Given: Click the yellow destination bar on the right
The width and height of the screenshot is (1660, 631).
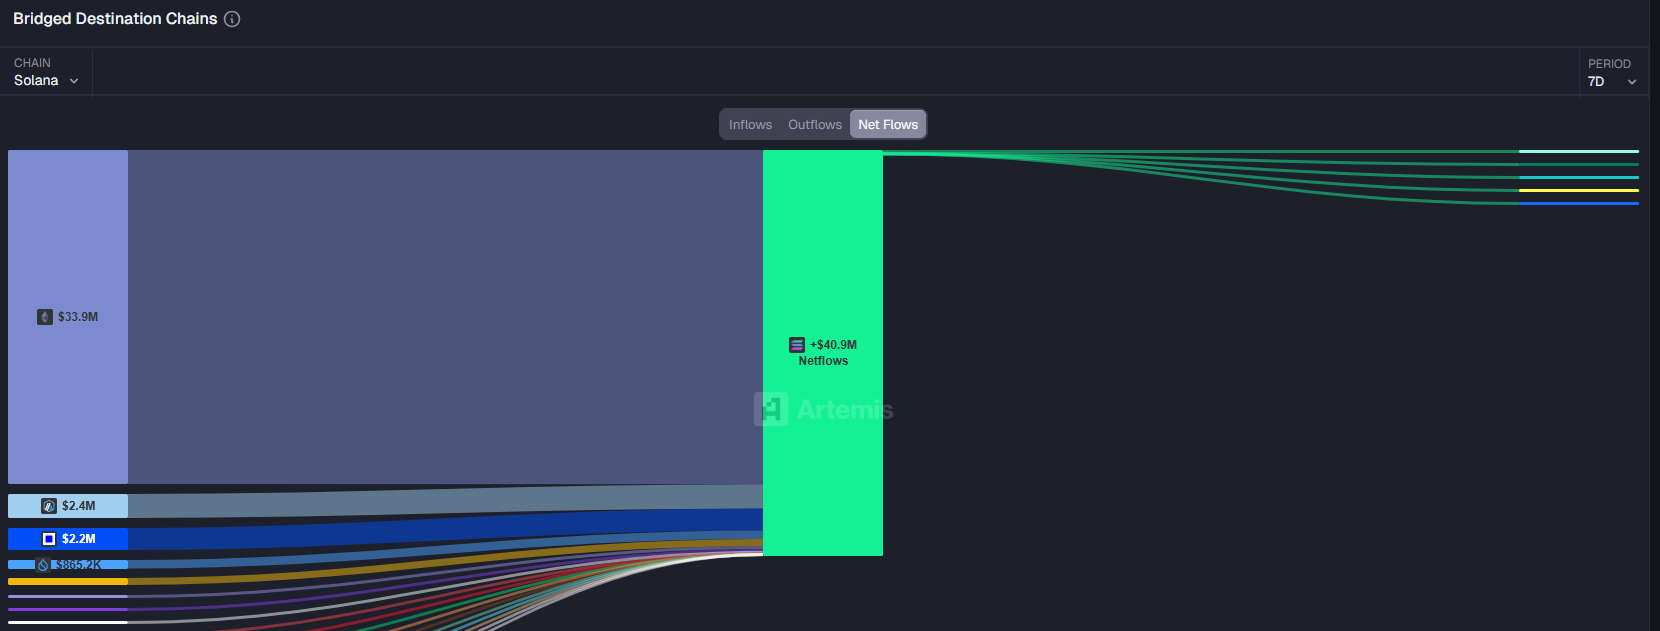Looking at the screenshot, I should [x=1578, y=190].
